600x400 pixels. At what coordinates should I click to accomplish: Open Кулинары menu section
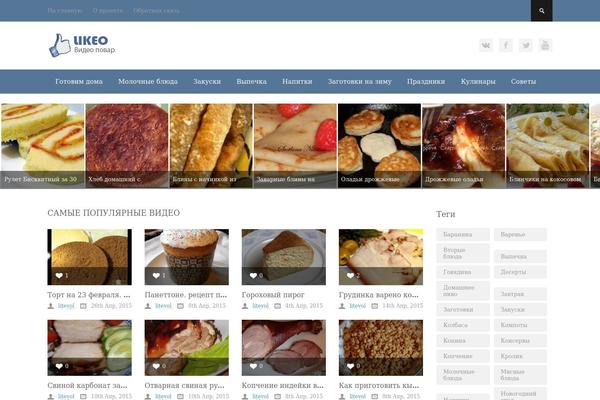478,82
